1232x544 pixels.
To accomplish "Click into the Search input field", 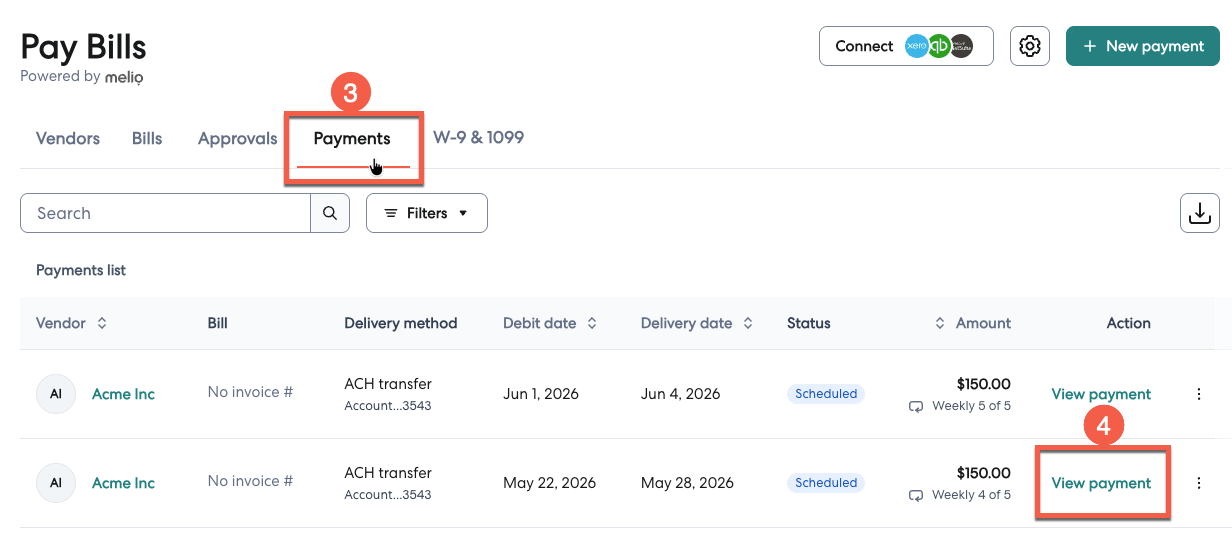I will coord(165,213).
